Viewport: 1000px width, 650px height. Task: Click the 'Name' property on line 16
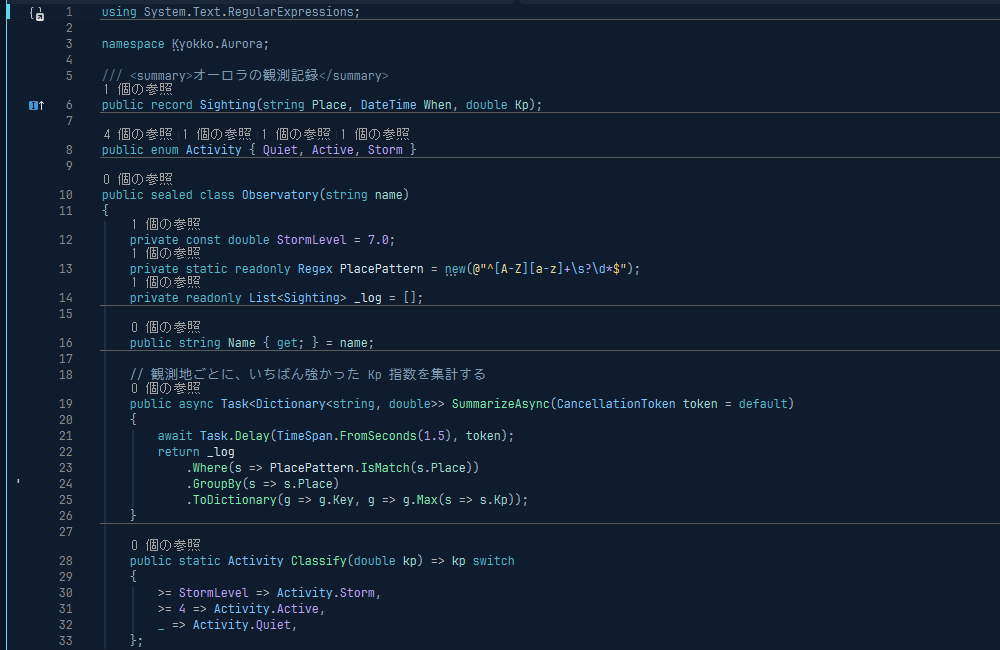click(x=242, y=343)
